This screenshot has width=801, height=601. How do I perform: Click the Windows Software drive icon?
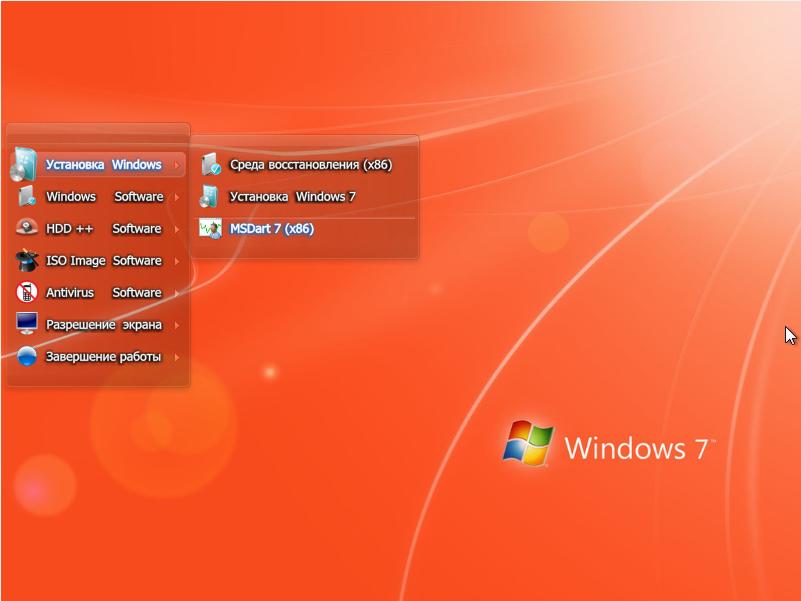27,196
